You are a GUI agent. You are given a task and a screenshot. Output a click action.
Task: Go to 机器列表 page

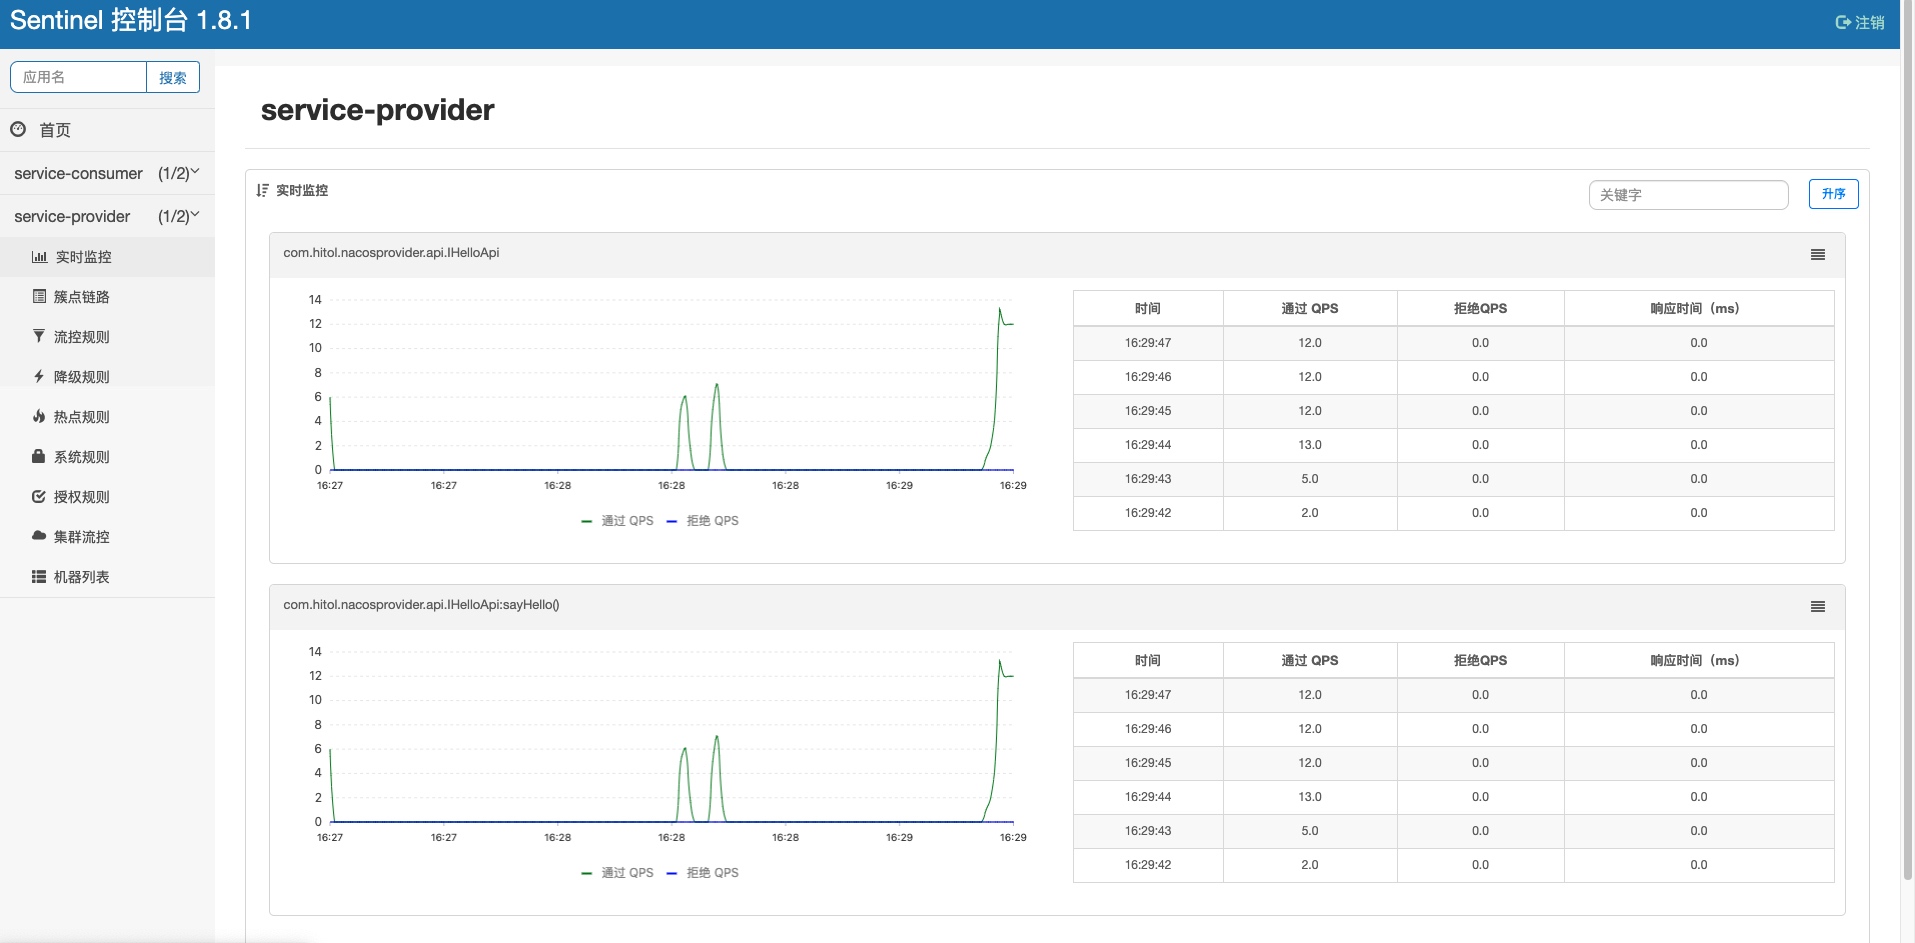click(81, 577)
